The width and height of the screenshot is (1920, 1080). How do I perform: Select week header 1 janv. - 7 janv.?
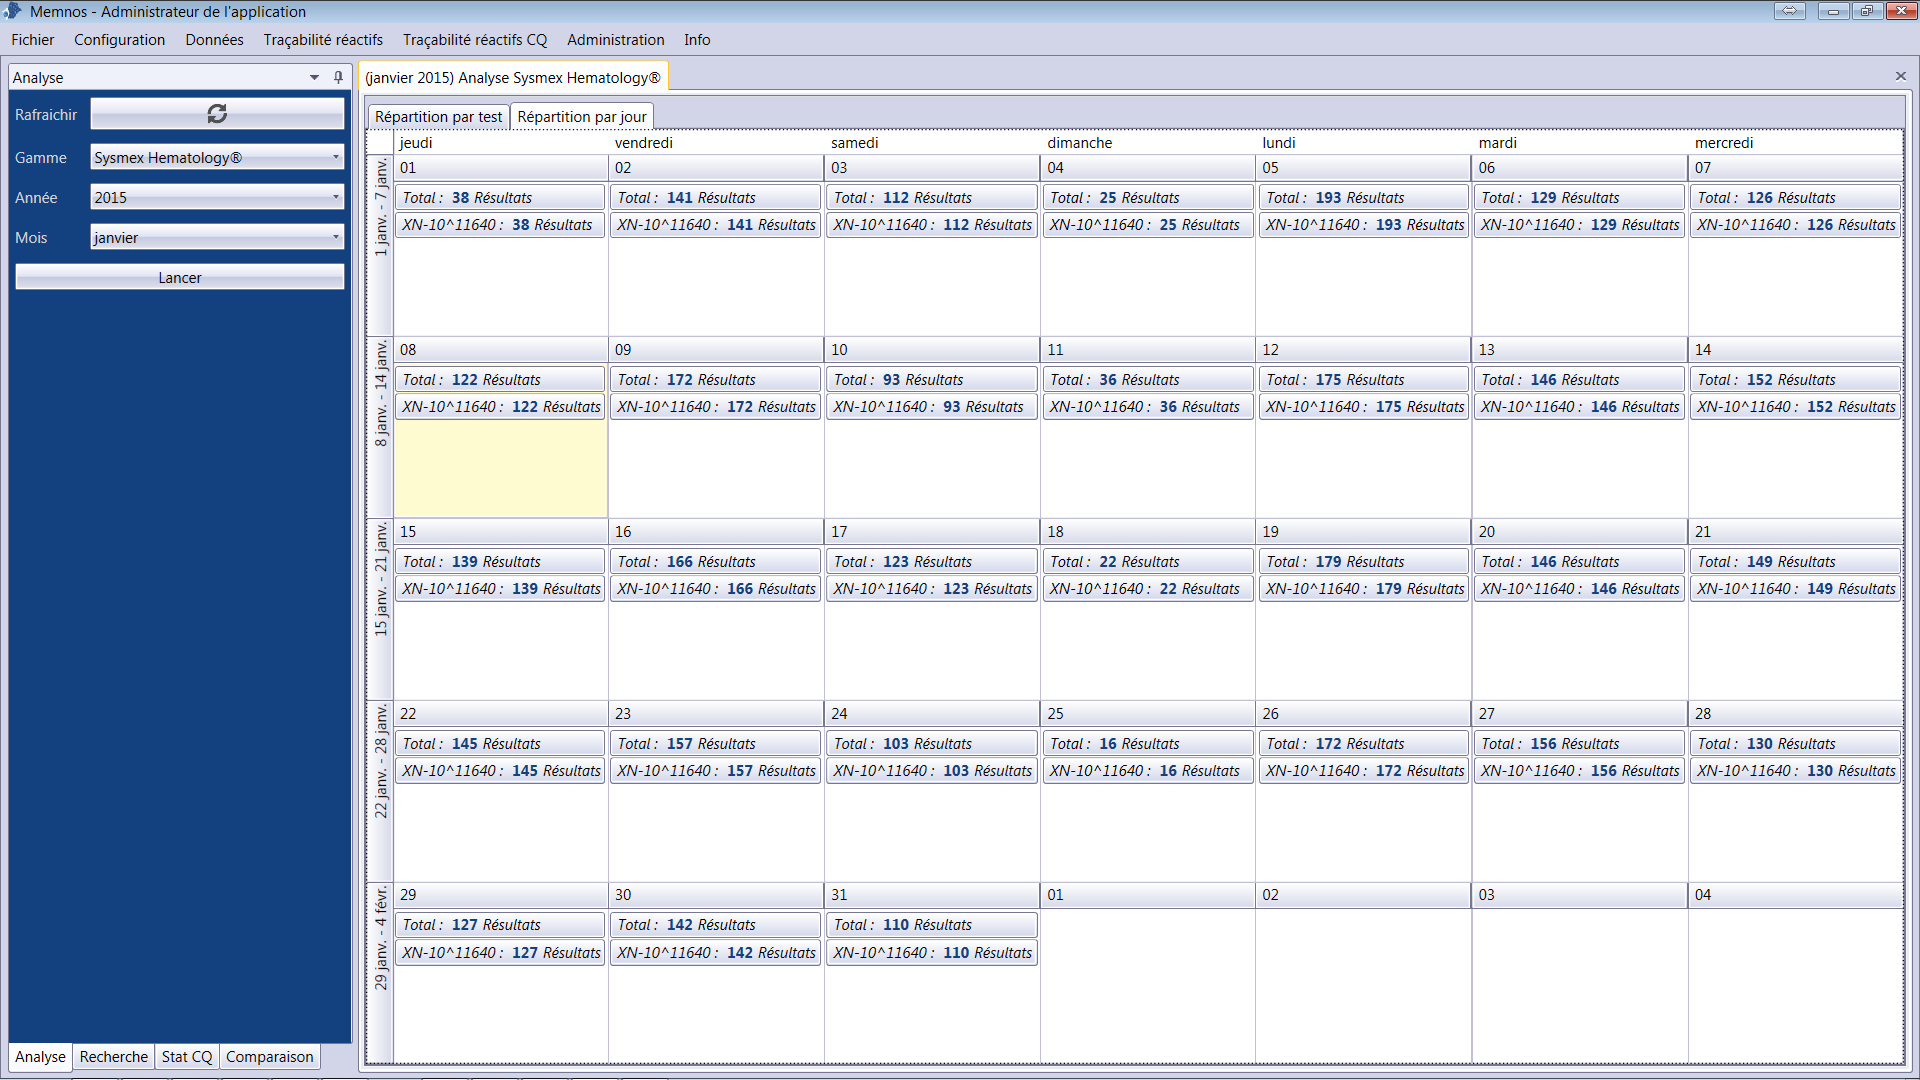click(380, 245)
